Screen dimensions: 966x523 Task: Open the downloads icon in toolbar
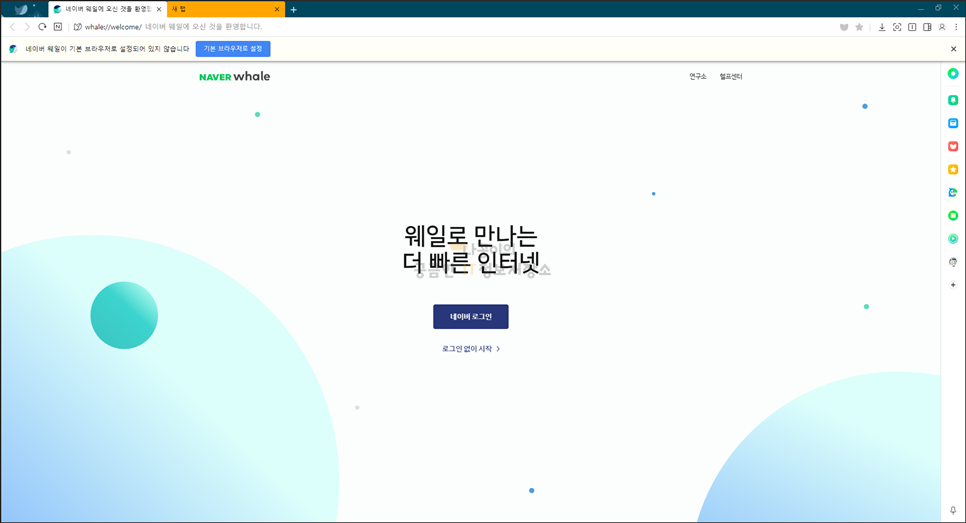882,27
